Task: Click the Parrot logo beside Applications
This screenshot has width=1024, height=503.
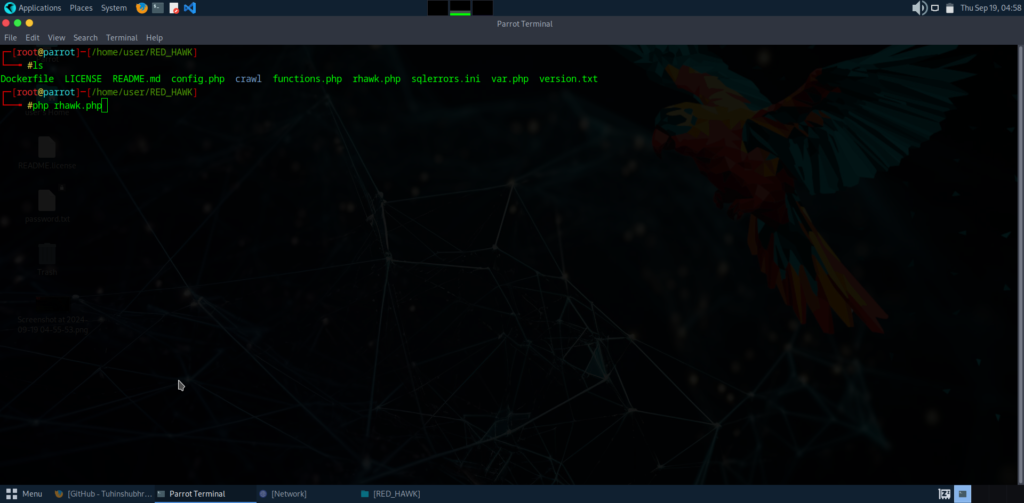Action: [x=10, y=8]
